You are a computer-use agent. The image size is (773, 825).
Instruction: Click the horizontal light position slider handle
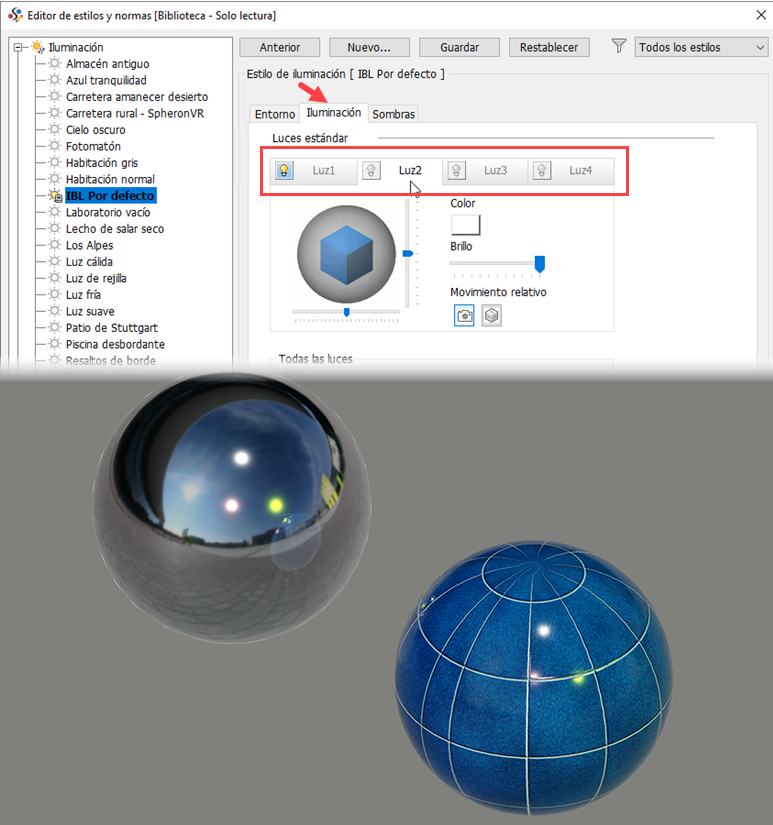coord(346,313)
